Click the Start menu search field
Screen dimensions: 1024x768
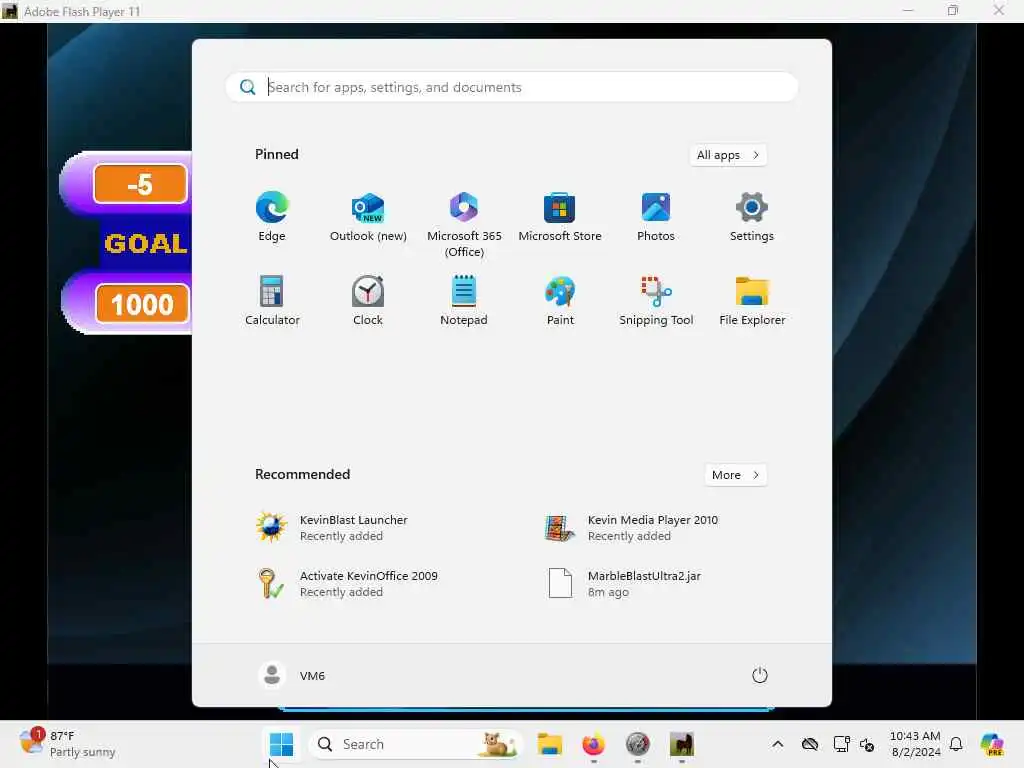pyautogui.click(x=511, y=87)
